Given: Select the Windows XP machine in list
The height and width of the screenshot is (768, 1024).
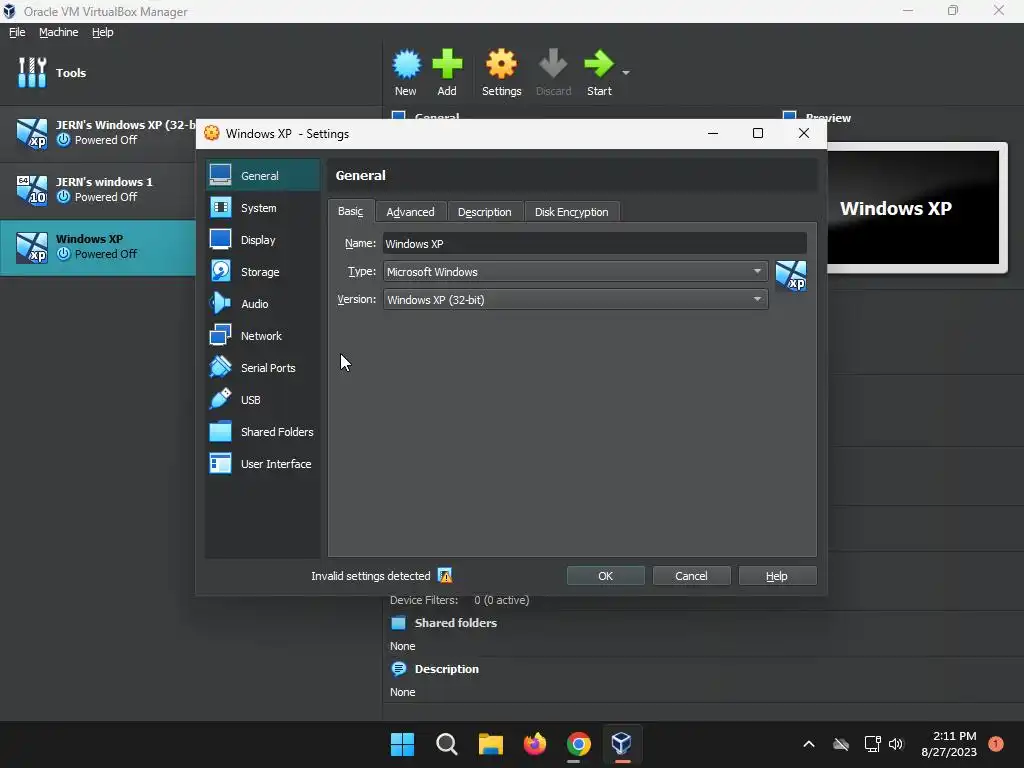Looking at the screenshot, I should click(98, 248).
